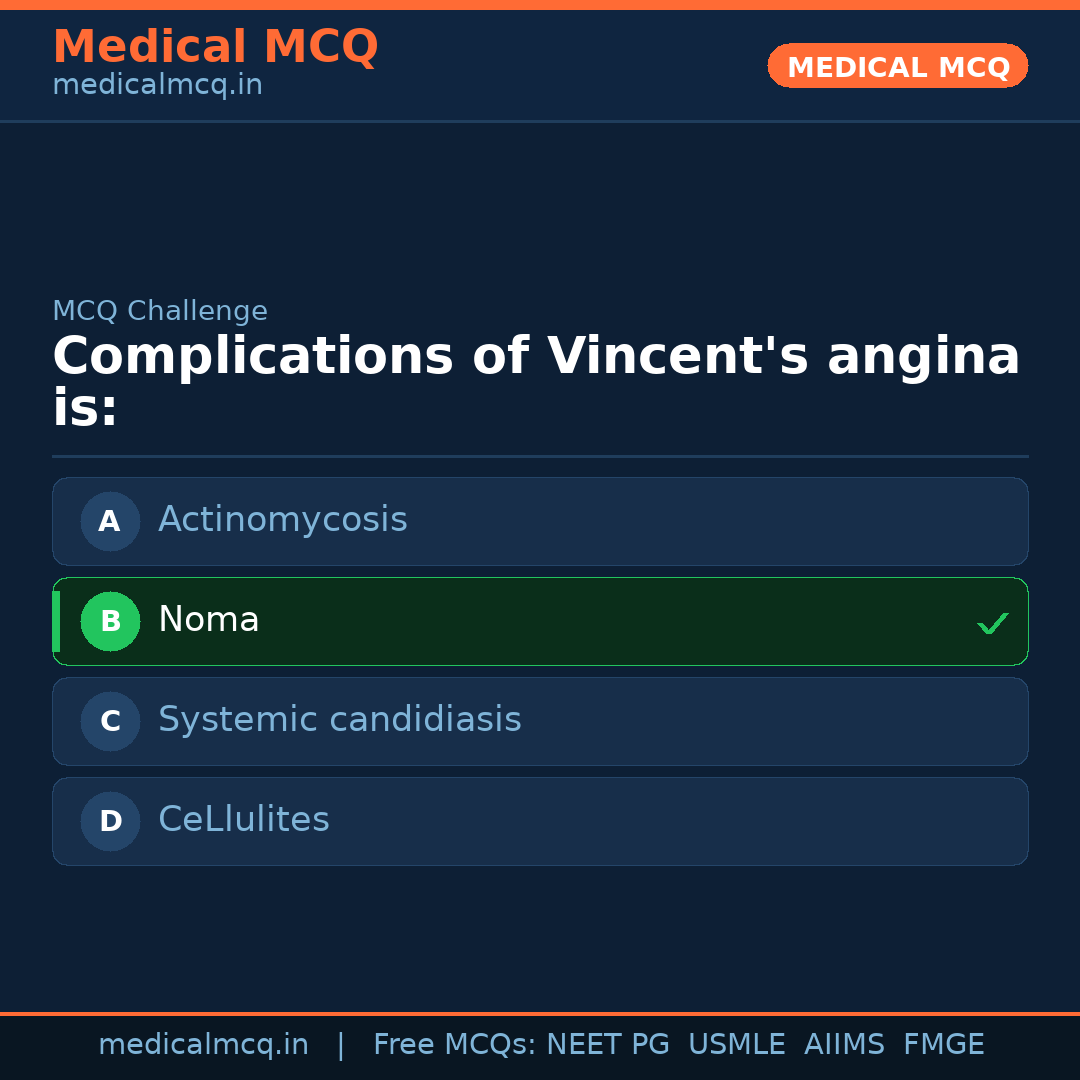Select the CeLlulites answer text
Viewport: 1080px width, 1080px height.
coord(243,820)
